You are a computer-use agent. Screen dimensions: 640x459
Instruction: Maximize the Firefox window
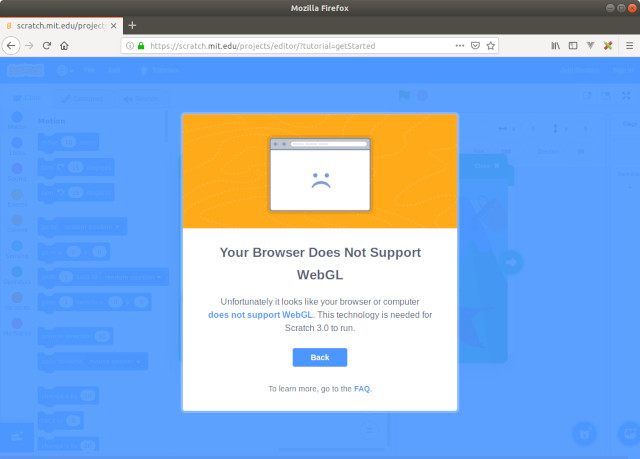621,8
